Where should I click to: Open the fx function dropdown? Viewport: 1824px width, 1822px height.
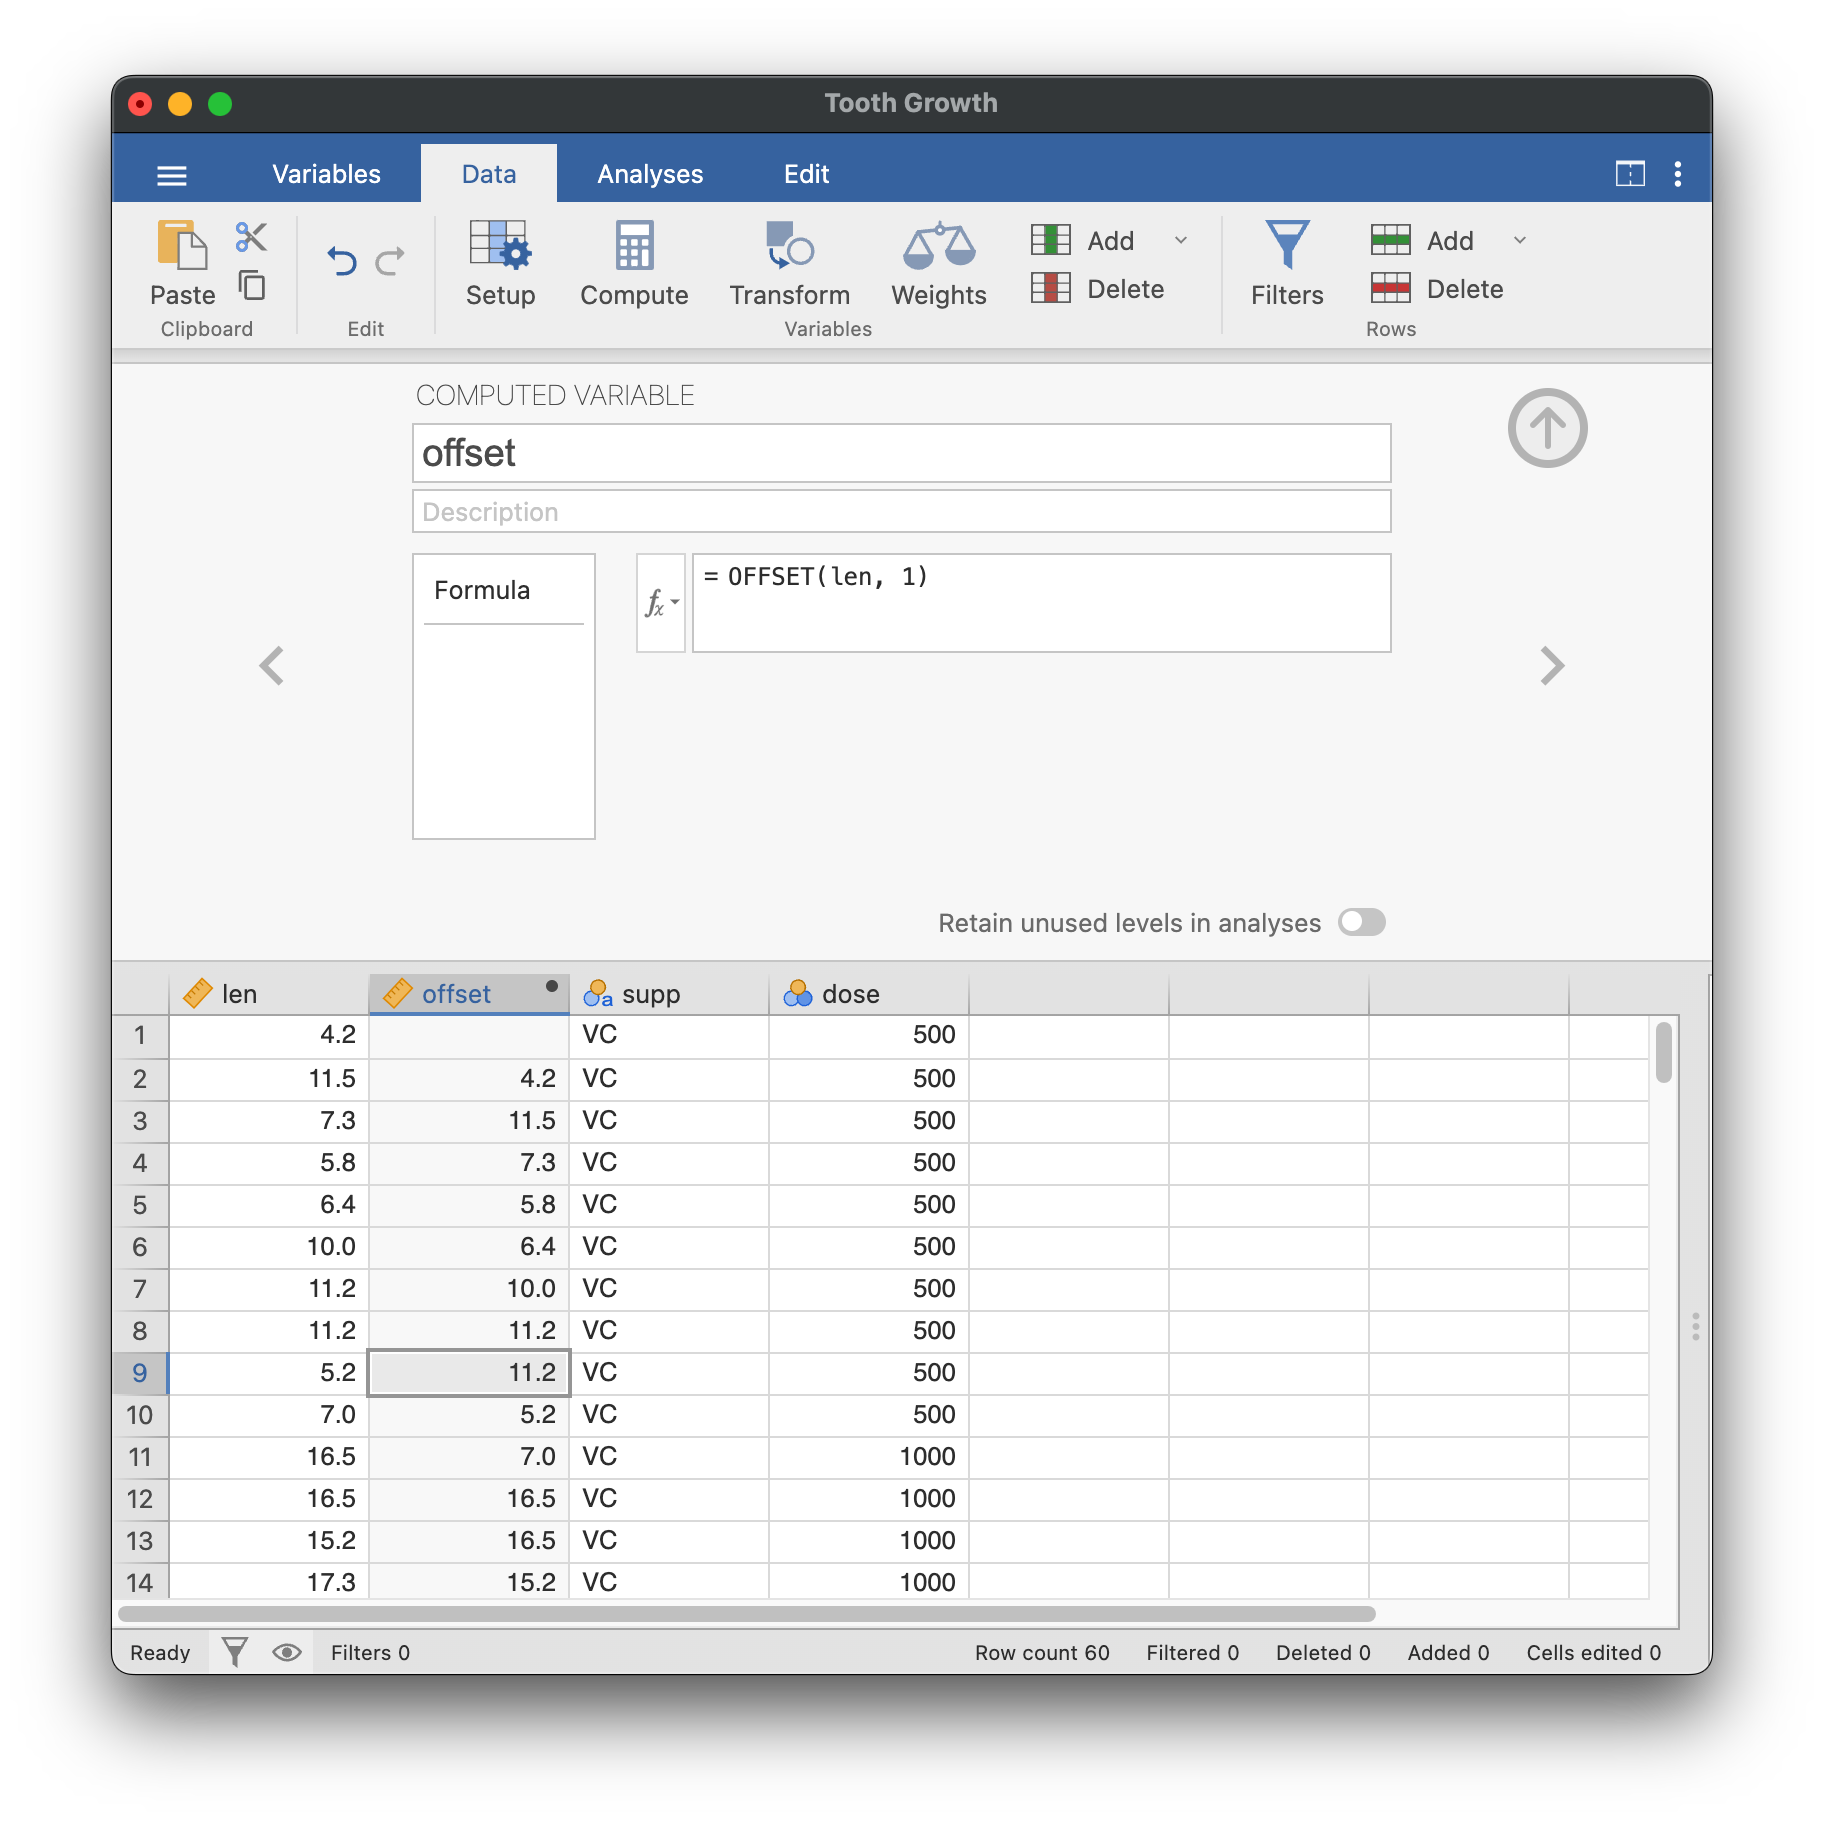(x=661, y=603)
